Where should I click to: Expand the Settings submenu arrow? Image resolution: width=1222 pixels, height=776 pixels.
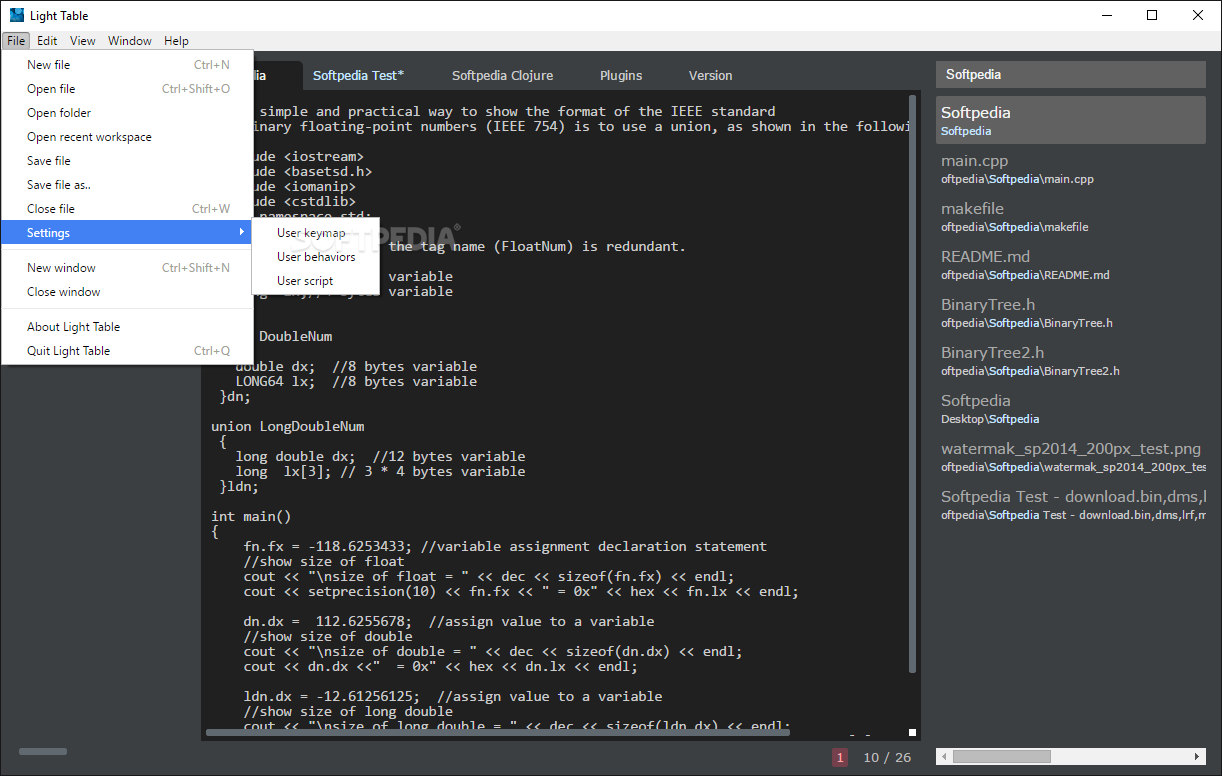click(241, 233)
